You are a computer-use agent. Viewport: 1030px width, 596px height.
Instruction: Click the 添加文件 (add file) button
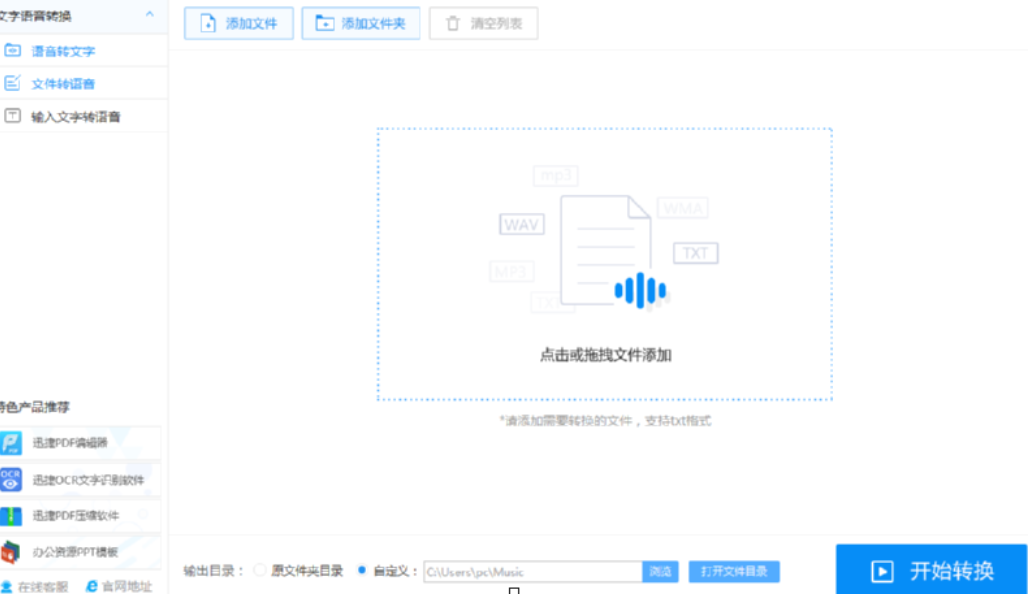tap(238, 23)
